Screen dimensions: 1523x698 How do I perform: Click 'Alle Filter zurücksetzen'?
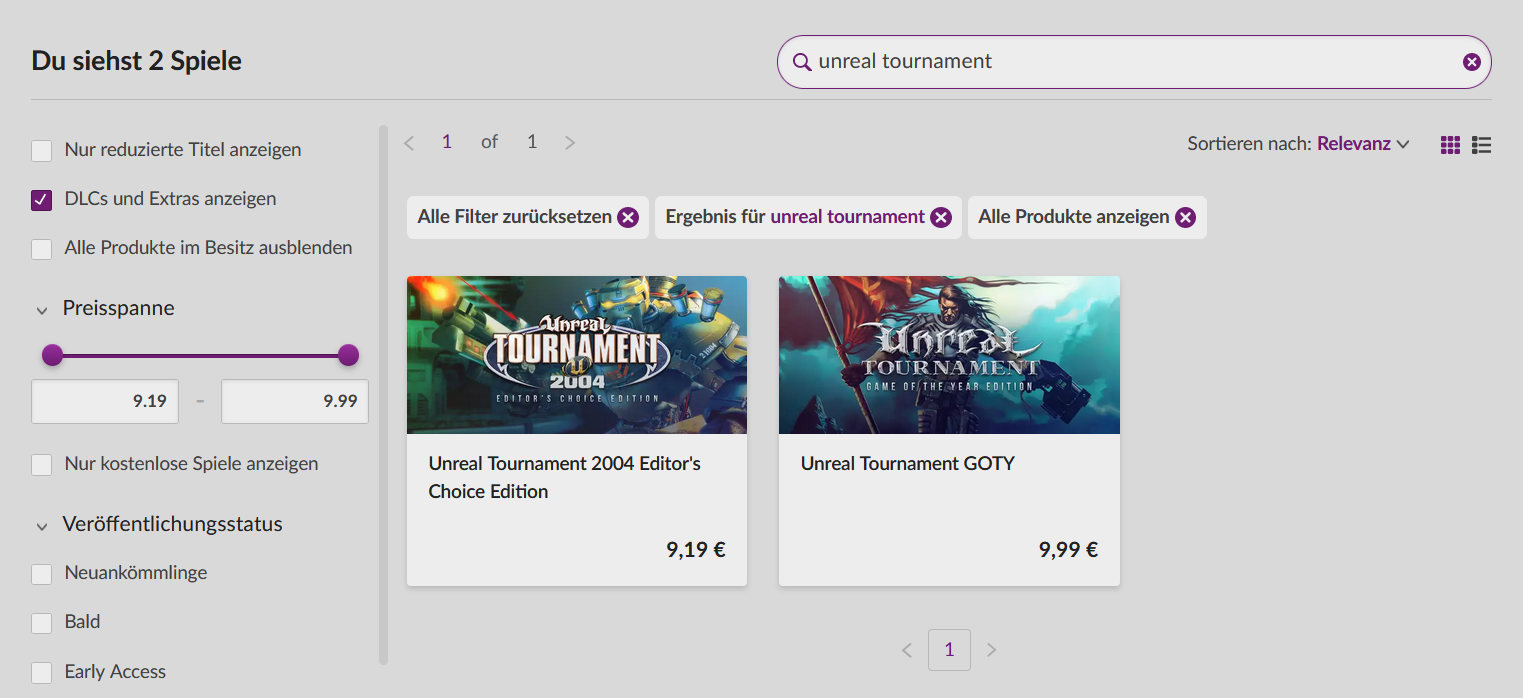(x=514, y=216)
